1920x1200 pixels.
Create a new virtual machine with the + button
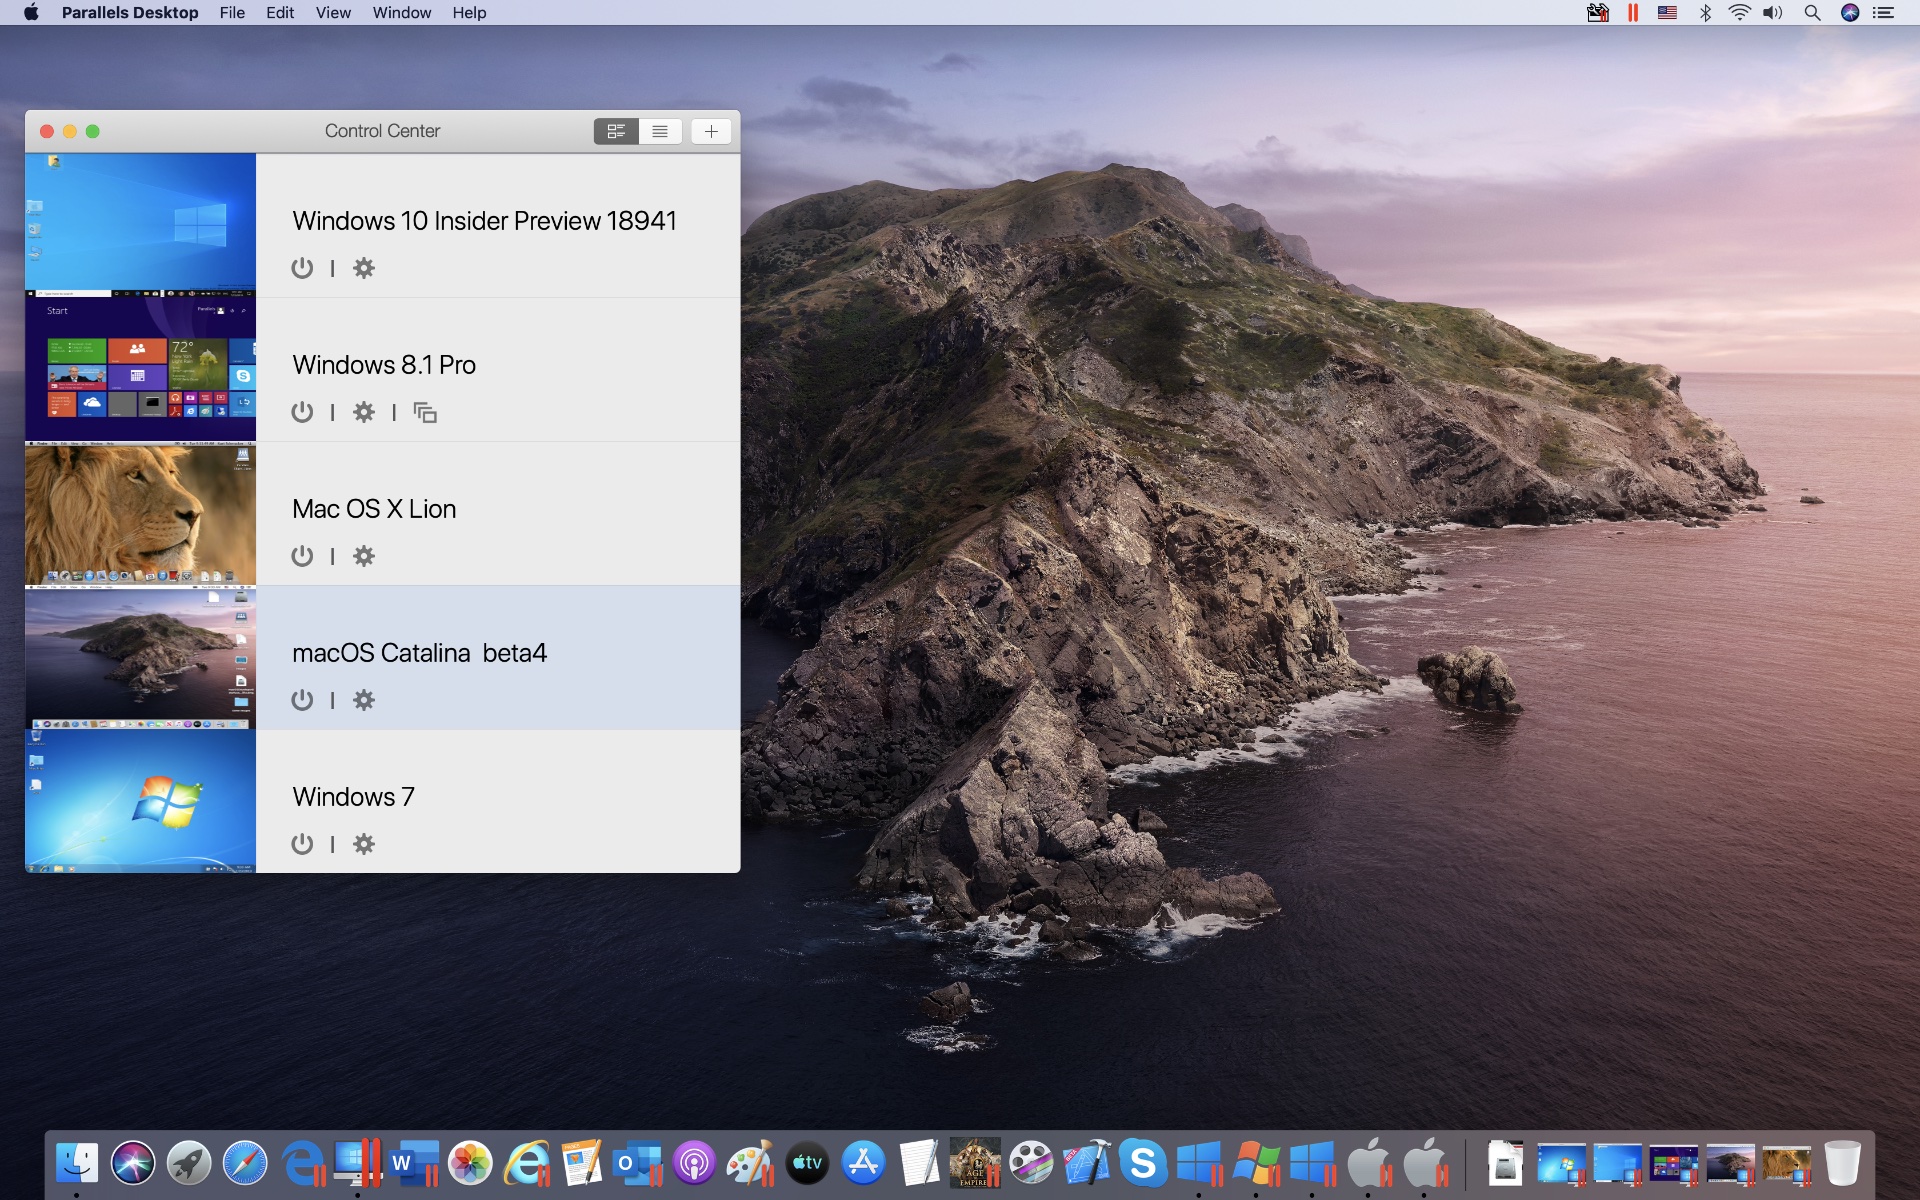pos(710,131)
